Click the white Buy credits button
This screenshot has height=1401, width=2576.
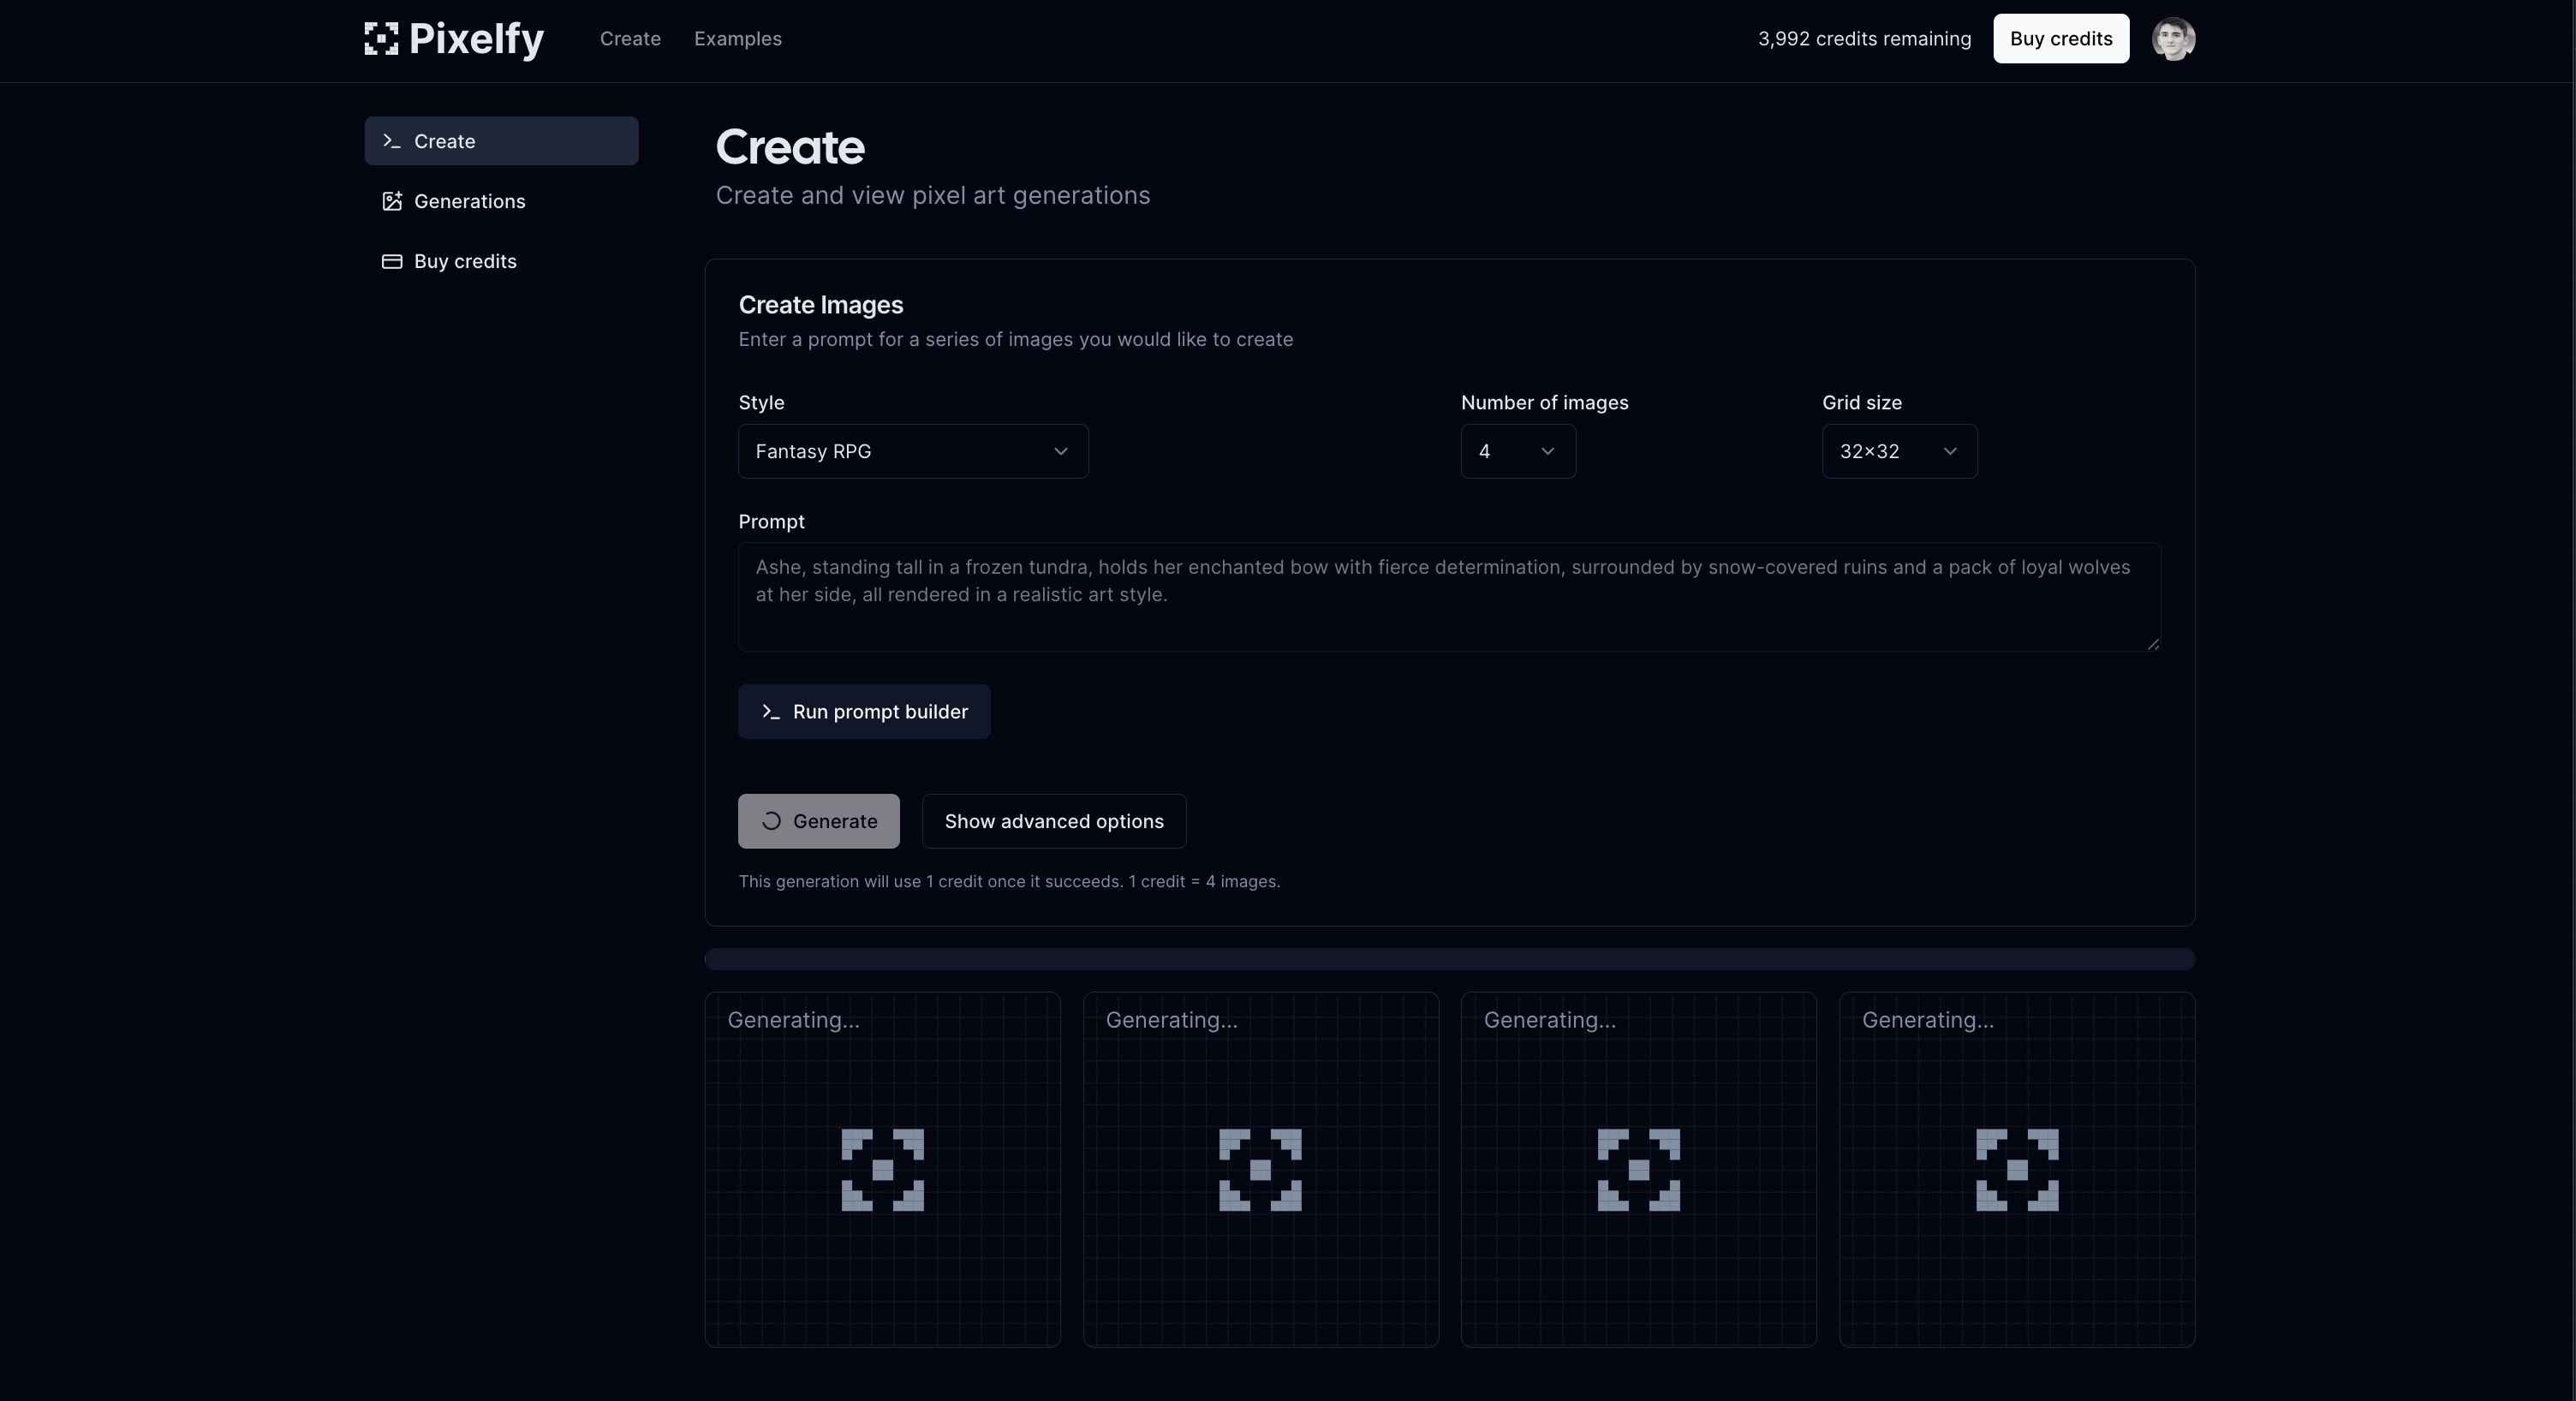click(2061, 39)
